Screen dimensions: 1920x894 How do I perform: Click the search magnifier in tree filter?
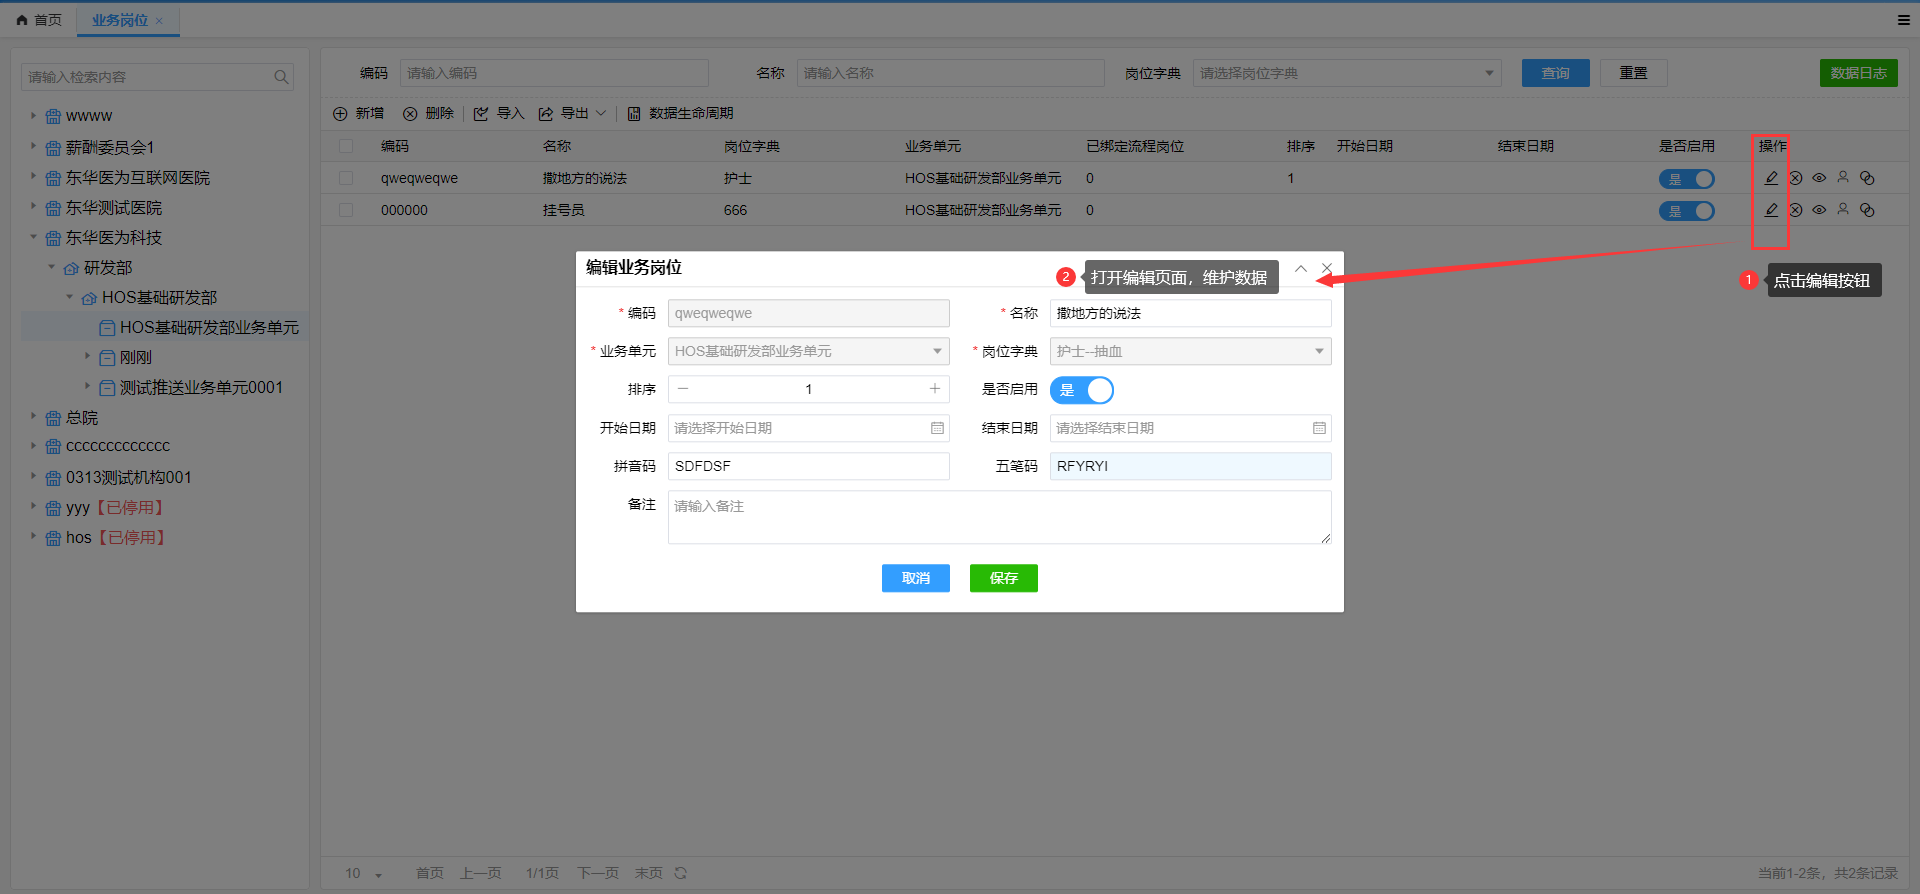point(281,77)
